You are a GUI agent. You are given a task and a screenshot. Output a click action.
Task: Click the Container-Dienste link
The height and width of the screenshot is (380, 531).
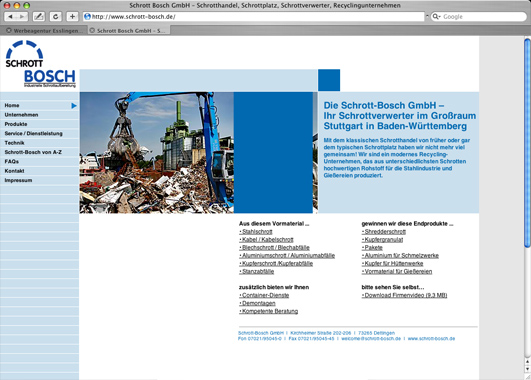pyautogui.click(x=264, y=295)
